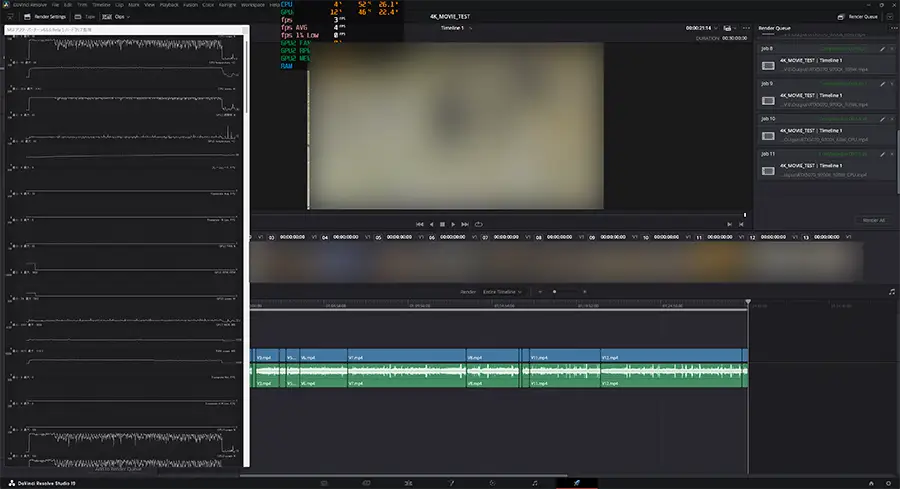Play forward in the viewer
This screenshot has width=900, height=489.
(x=453, y=224)
